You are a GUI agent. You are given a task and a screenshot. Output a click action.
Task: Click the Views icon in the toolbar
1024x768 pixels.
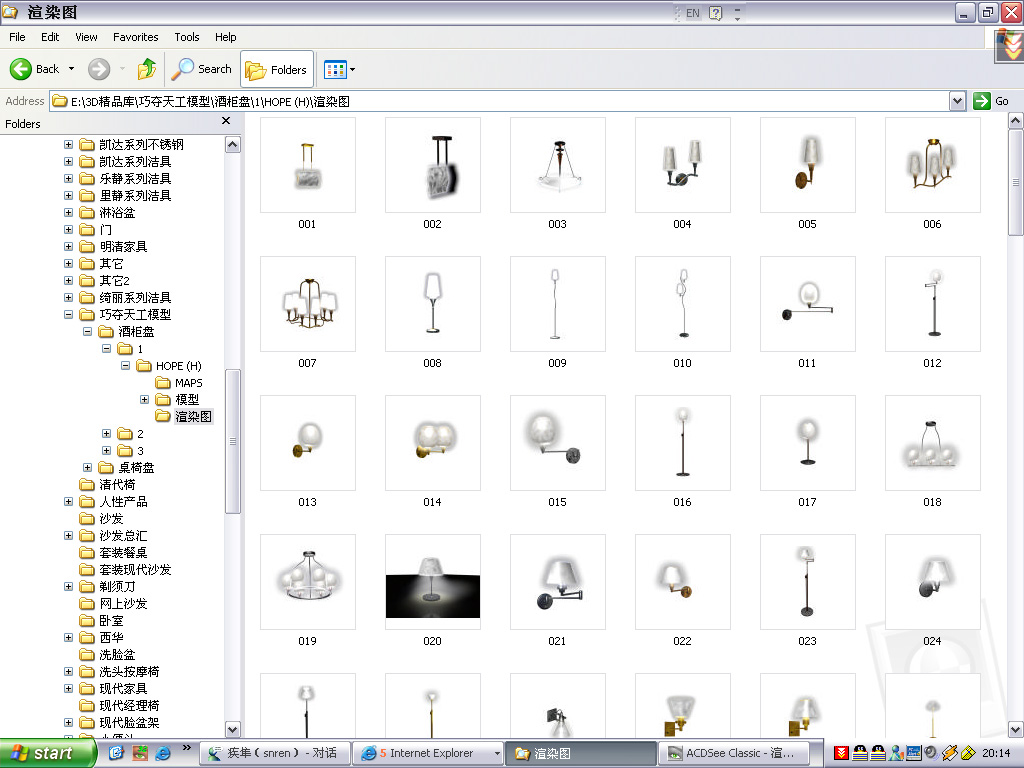pyautogui.click(x=335, y=69)
